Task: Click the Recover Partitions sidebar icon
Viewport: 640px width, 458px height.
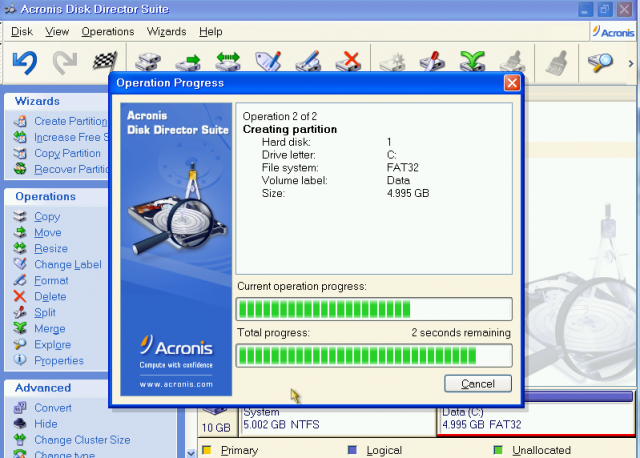Action: 20,169
